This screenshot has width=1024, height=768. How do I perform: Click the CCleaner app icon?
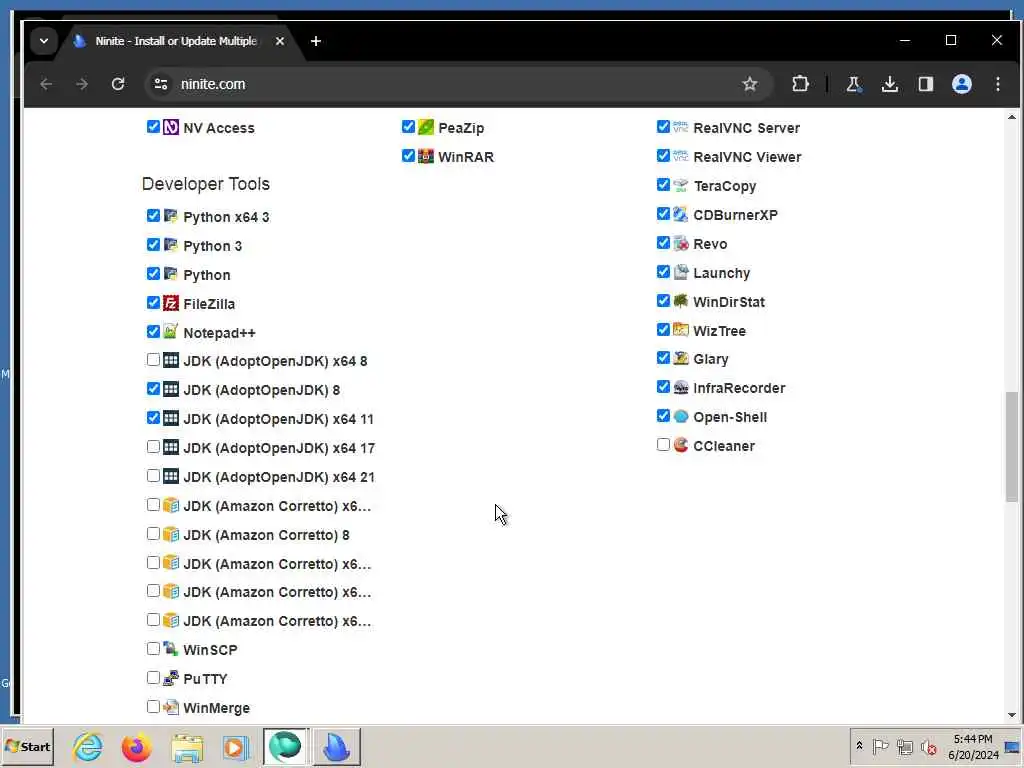coord(680,445)
